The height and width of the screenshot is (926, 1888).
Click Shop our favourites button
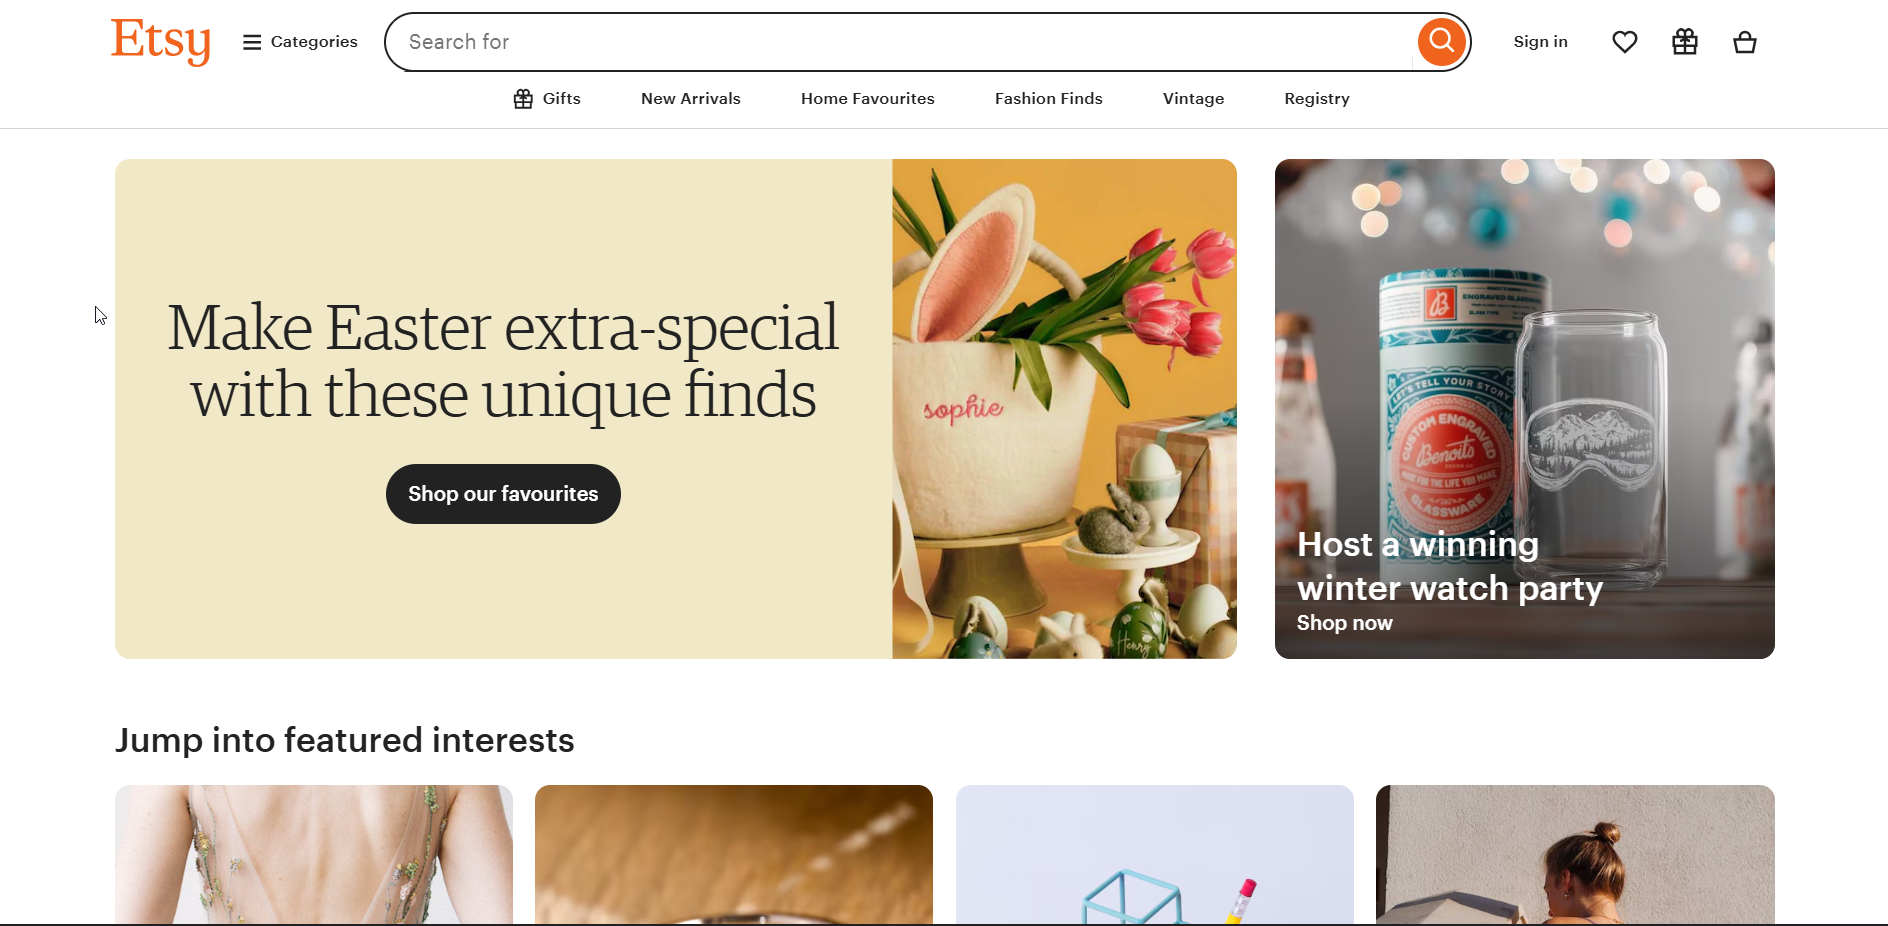pos(503,494)
